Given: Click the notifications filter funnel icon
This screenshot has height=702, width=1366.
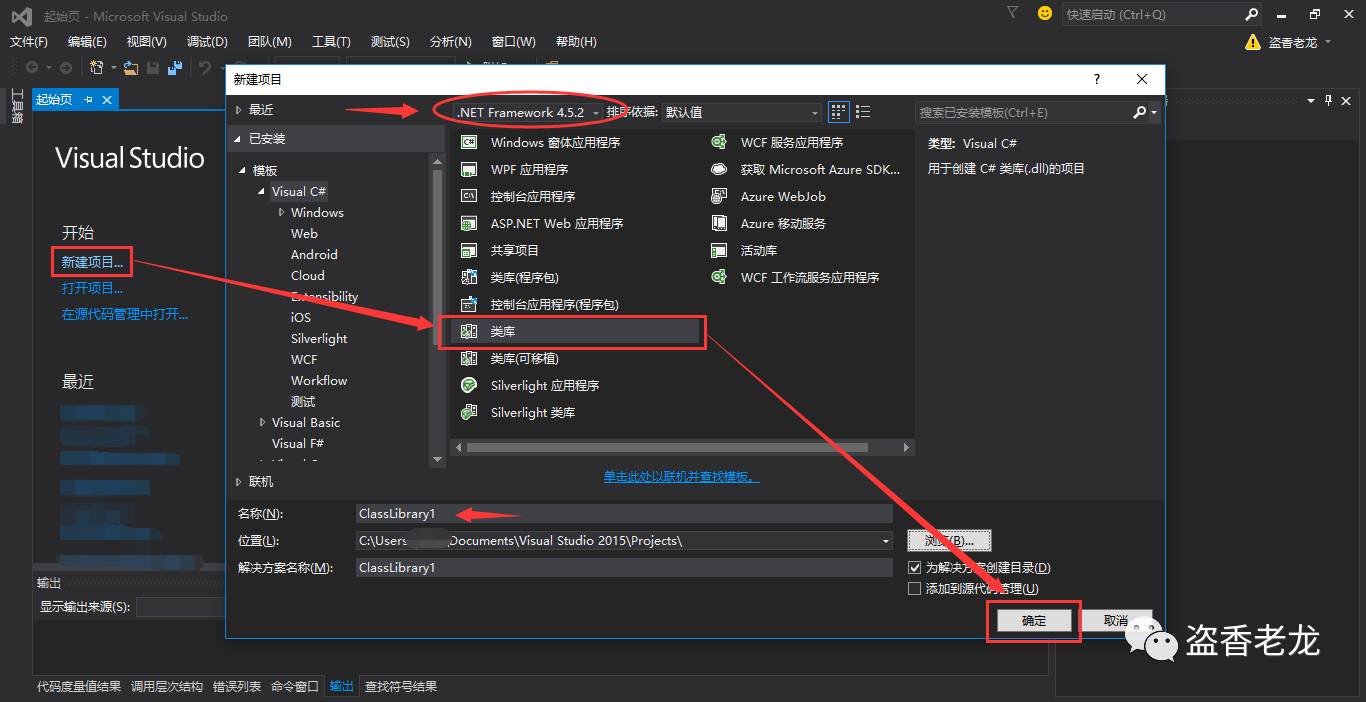Looking at the screenshot, I should coord(1013,13).
